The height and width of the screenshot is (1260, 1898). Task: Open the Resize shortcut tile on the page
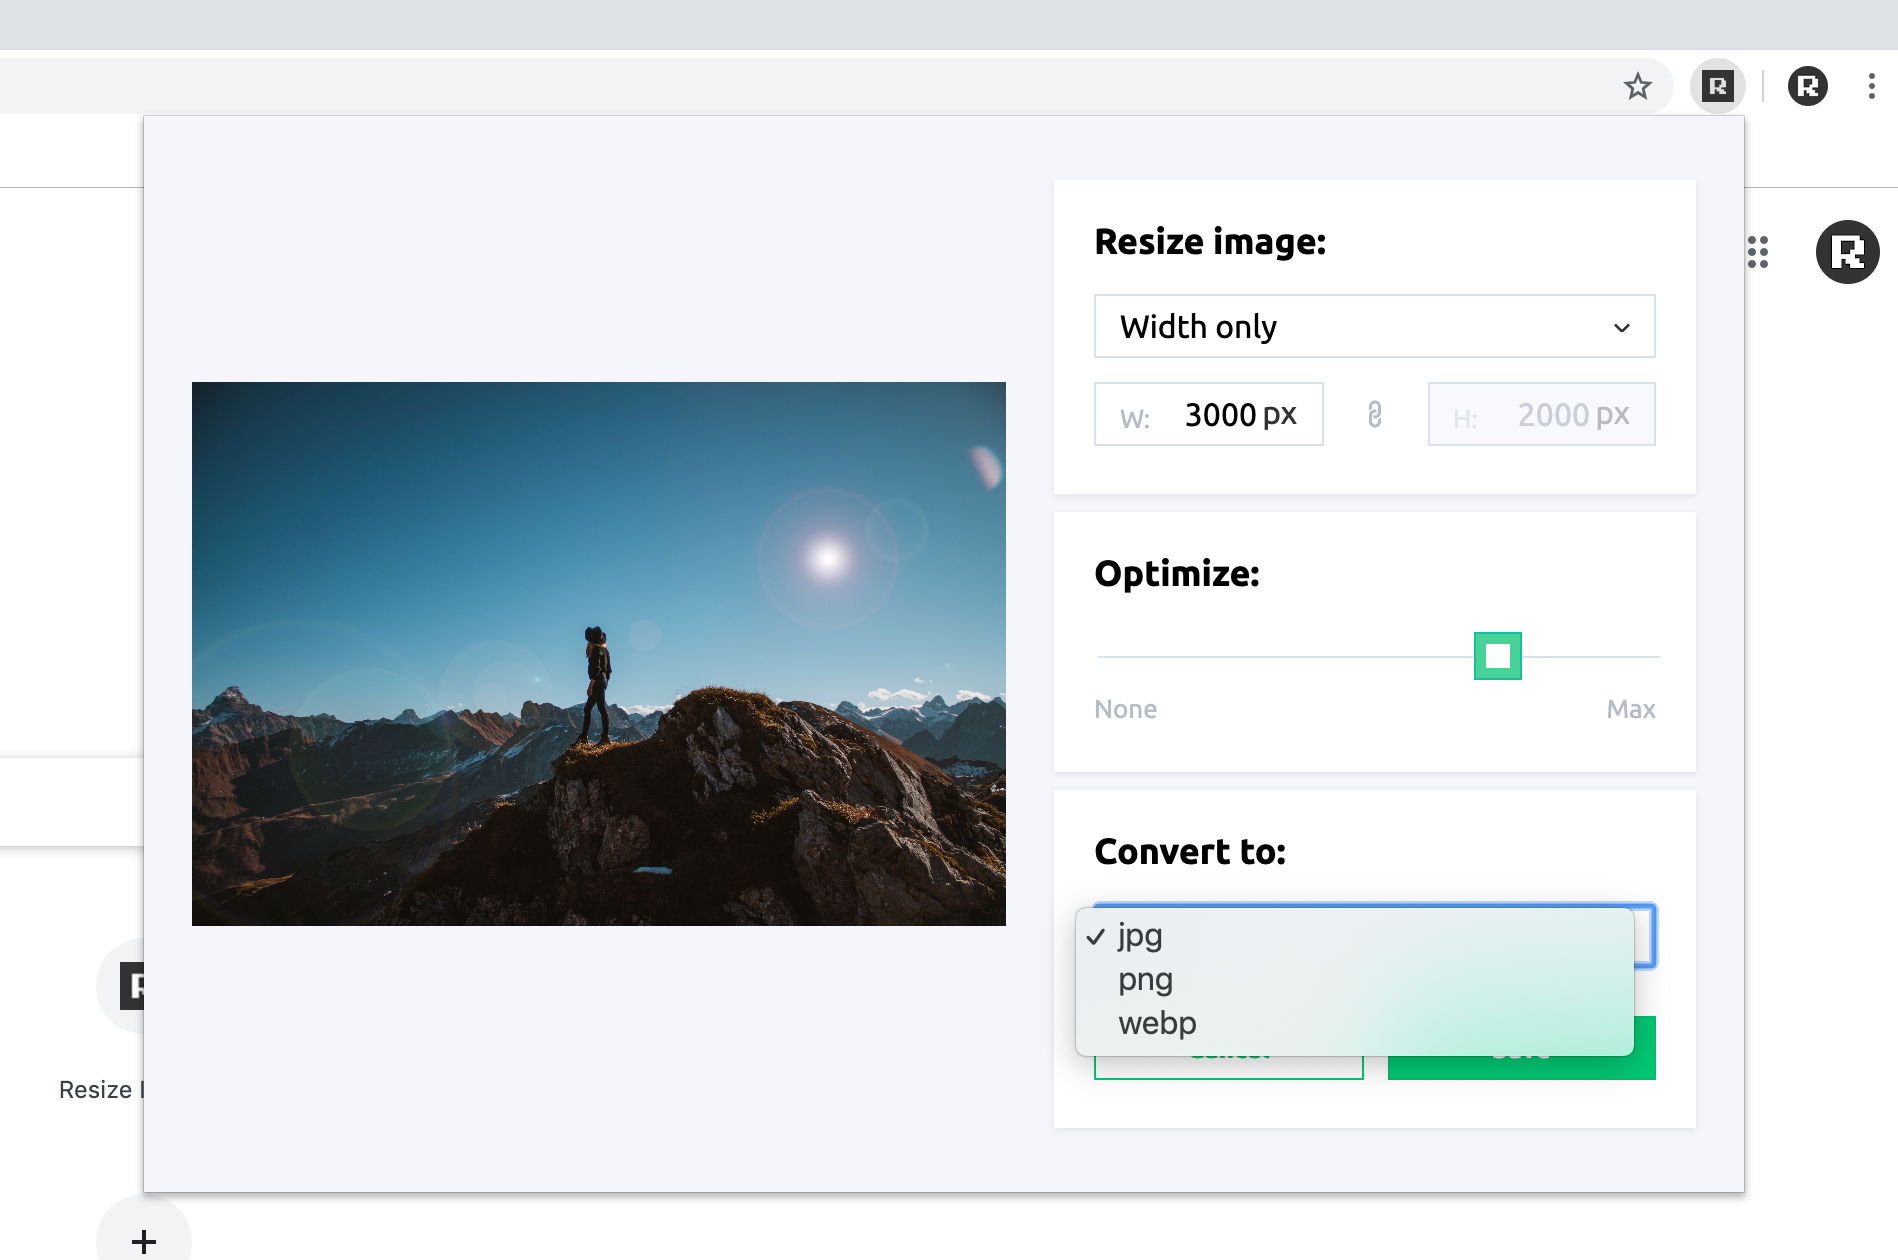point(120,986)
